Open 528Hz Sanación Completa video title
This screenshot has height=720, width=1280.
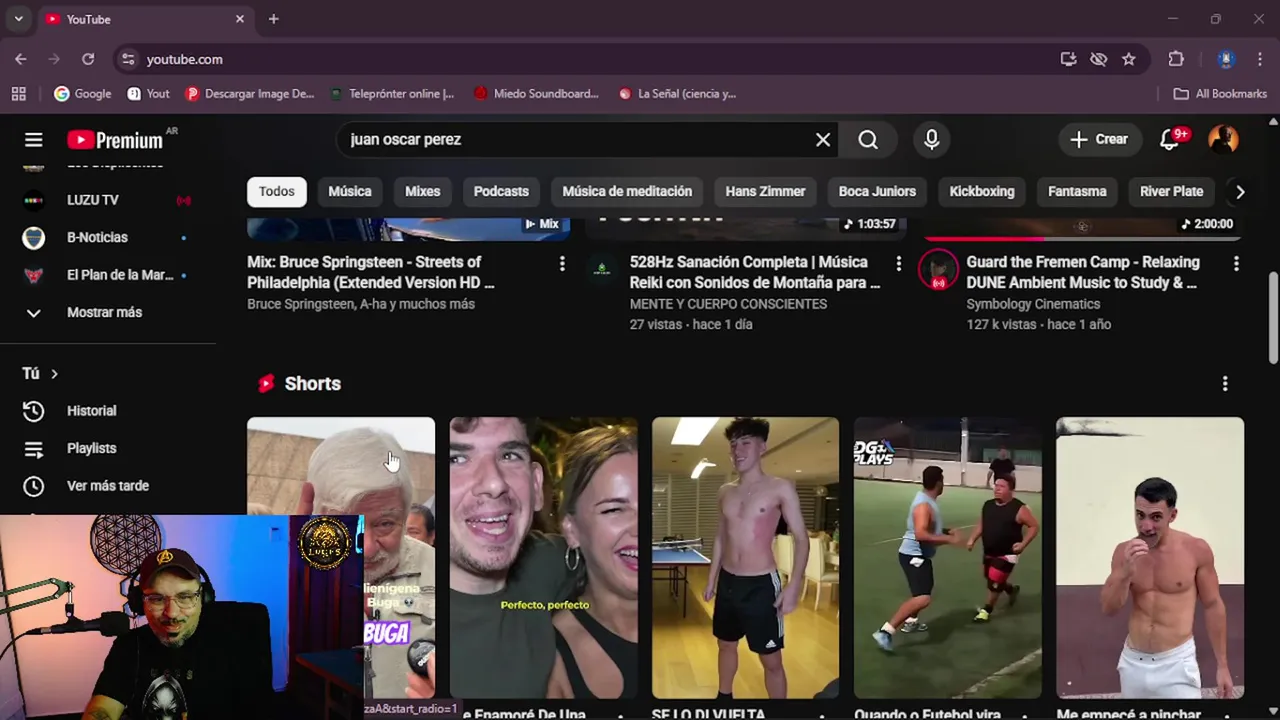point(755,272)
